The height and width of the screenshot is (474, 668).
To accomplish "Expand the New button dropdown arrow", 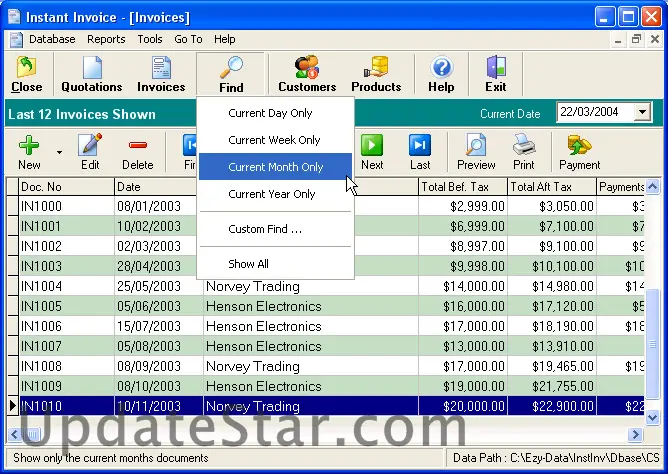I will pos(59,152).
